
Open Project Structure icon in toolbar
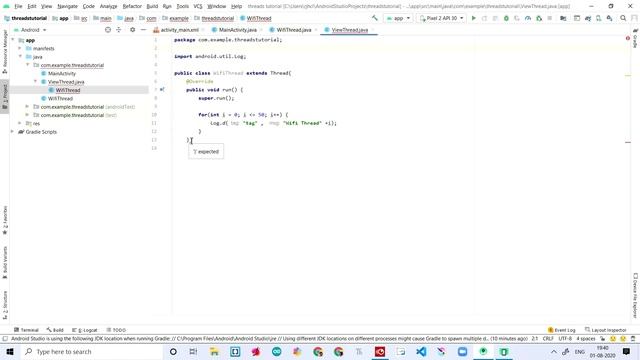[563, 18]
